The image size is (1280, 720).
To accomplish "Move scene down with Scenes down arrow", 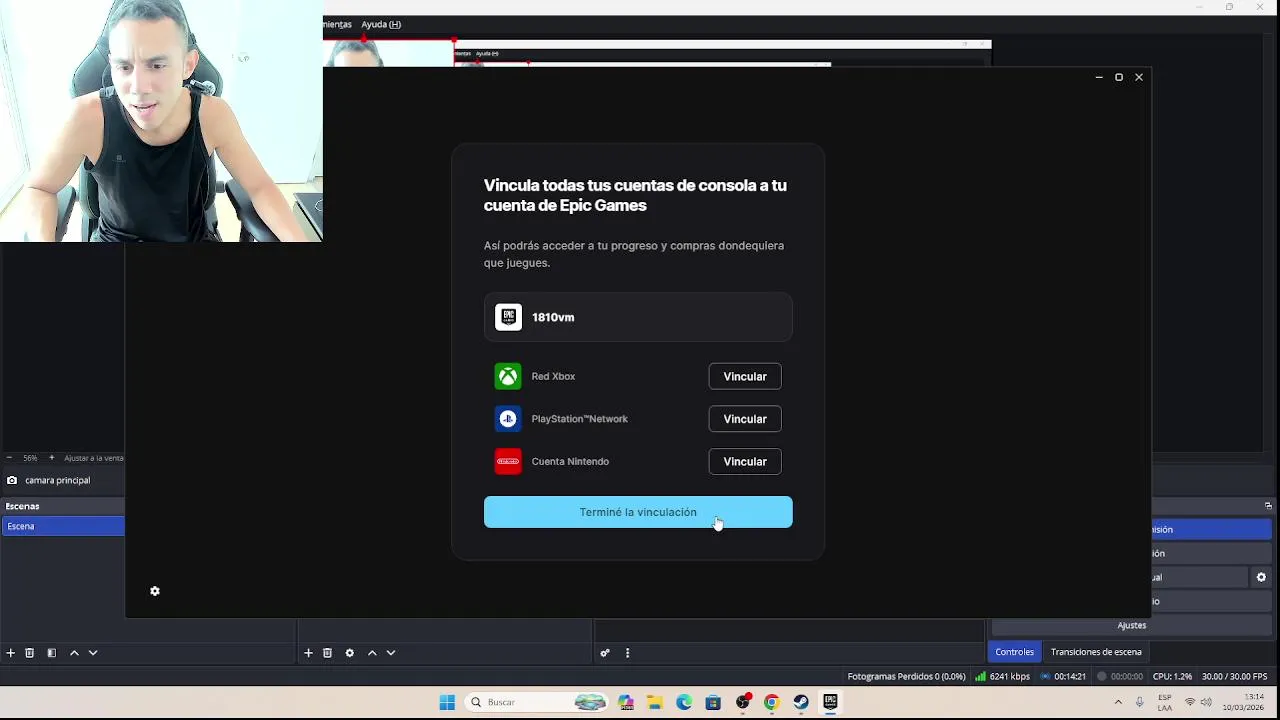I will coord(93,653).
